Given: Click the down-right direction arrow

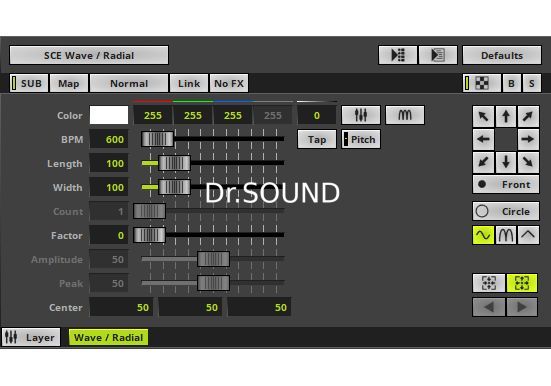Looking at the screenshot, I should 528,162.
